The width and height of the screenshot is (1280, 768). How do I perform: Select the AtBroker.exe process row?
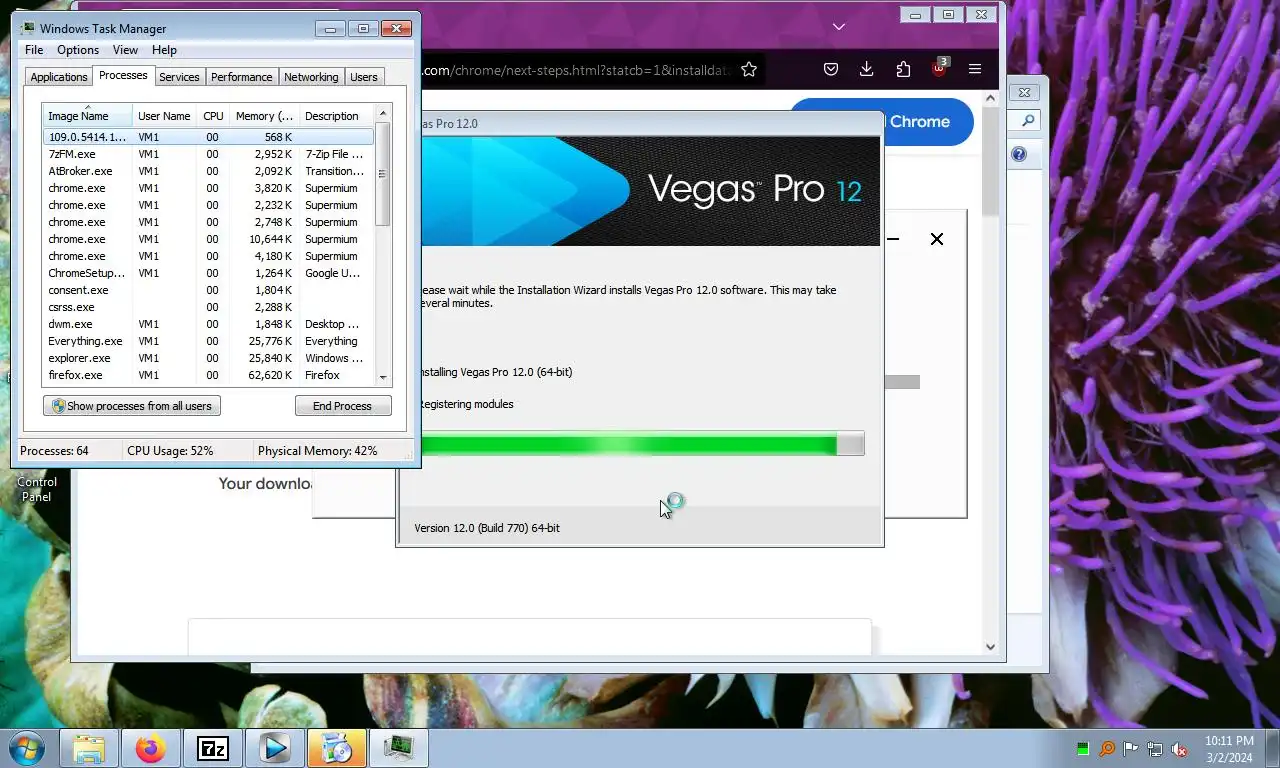(208, 171)
